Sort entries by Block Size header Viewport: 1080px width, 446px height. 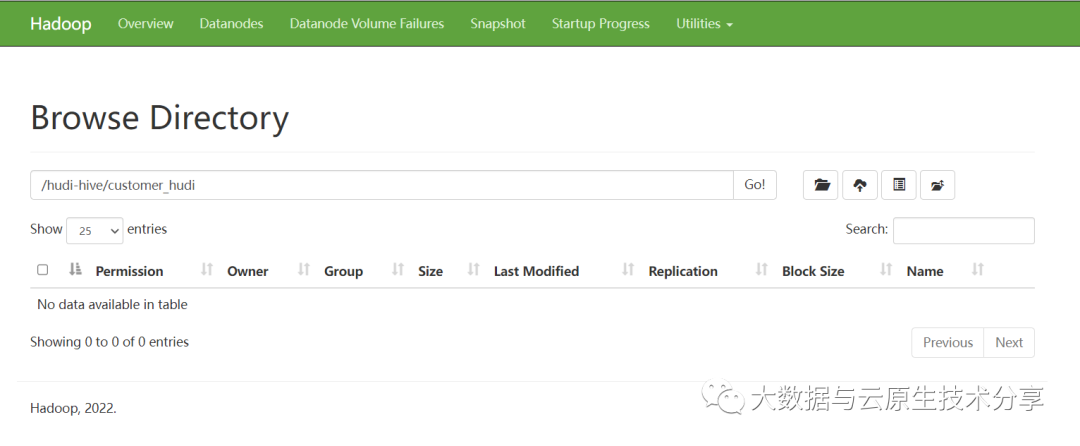point(813,271)
